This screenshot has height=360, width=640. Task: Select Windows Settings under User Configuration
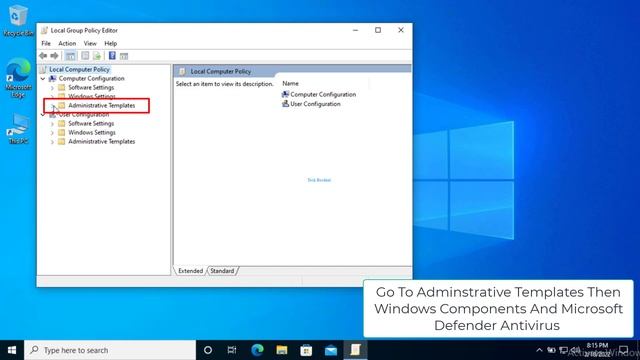tap(92, 132)
